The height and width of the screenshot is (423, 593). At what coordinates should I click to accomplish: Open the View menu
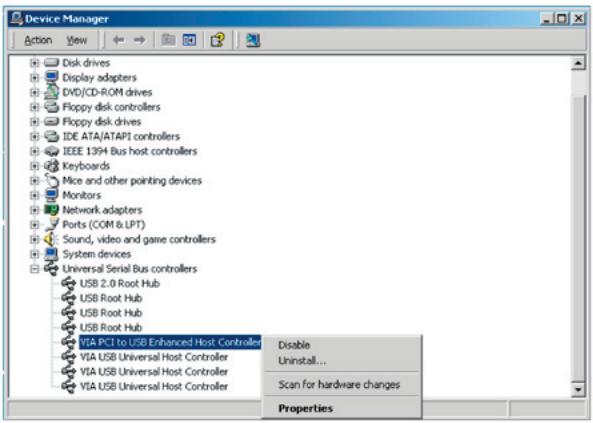click(77, 40)
